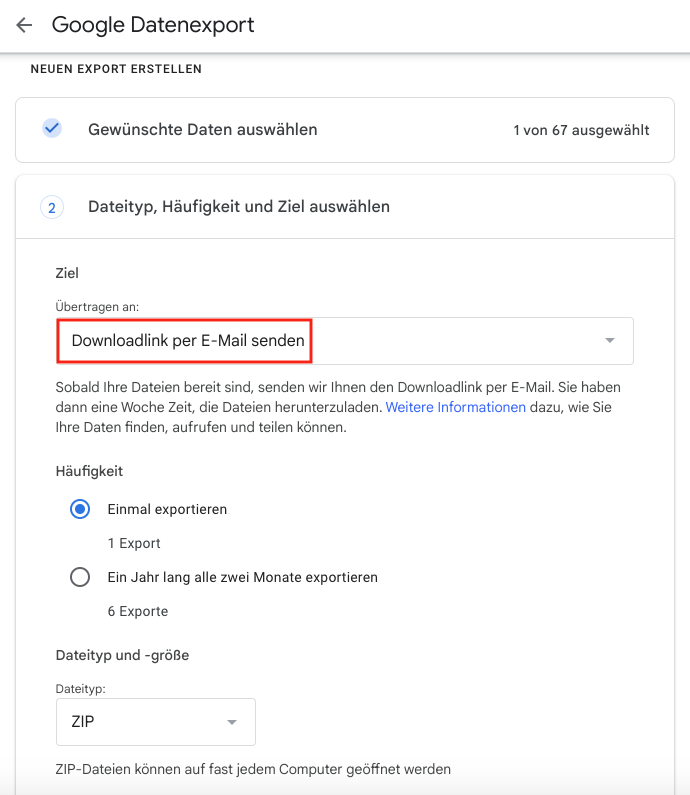Screen dimensions: 690x795
Task: Click the arrow beside ZIP
Action: pyautogui.click(x=232, y=722)
